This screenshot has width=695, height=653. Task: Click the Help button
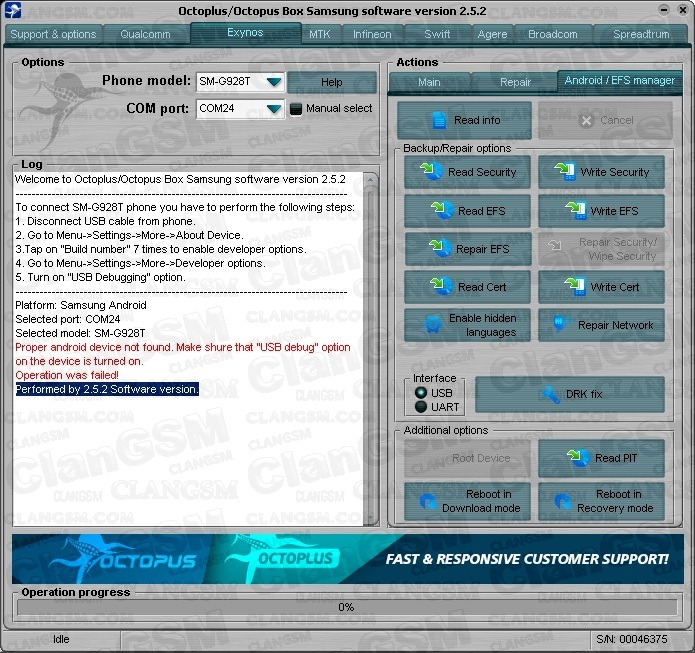(x=332, y=82)
